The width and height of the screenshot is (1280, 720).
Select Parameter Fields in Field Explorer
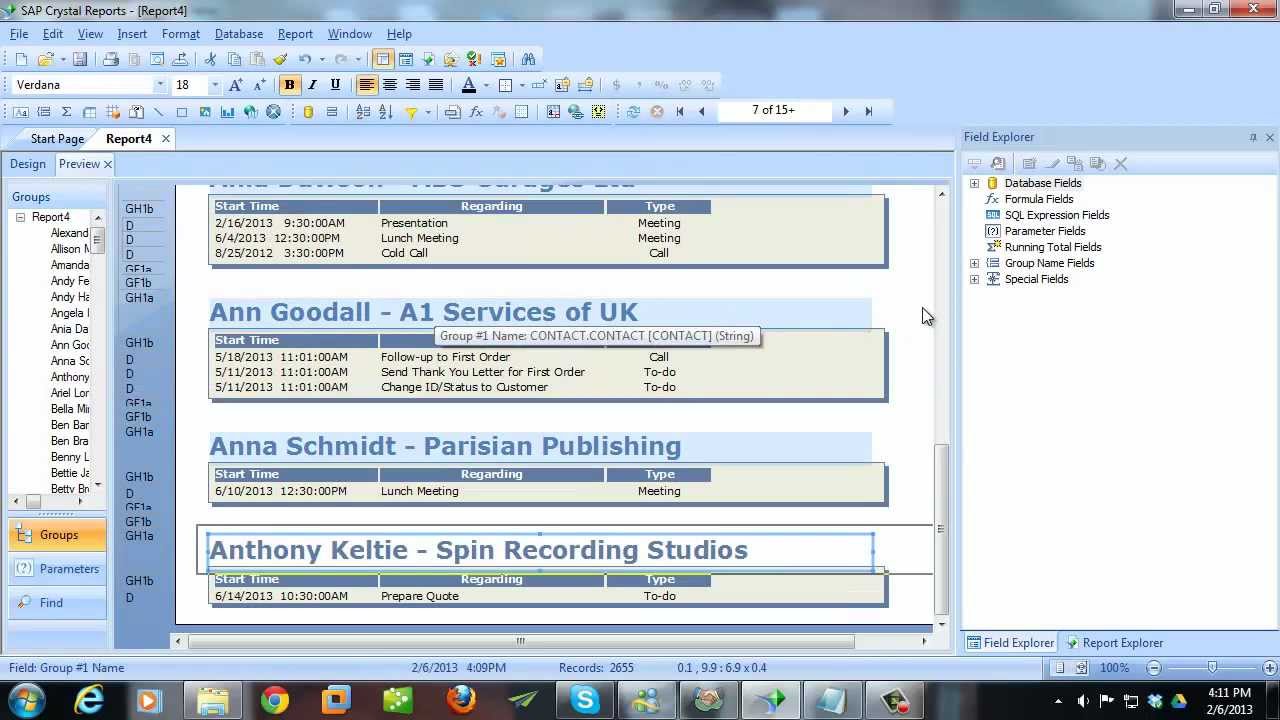1045,231
